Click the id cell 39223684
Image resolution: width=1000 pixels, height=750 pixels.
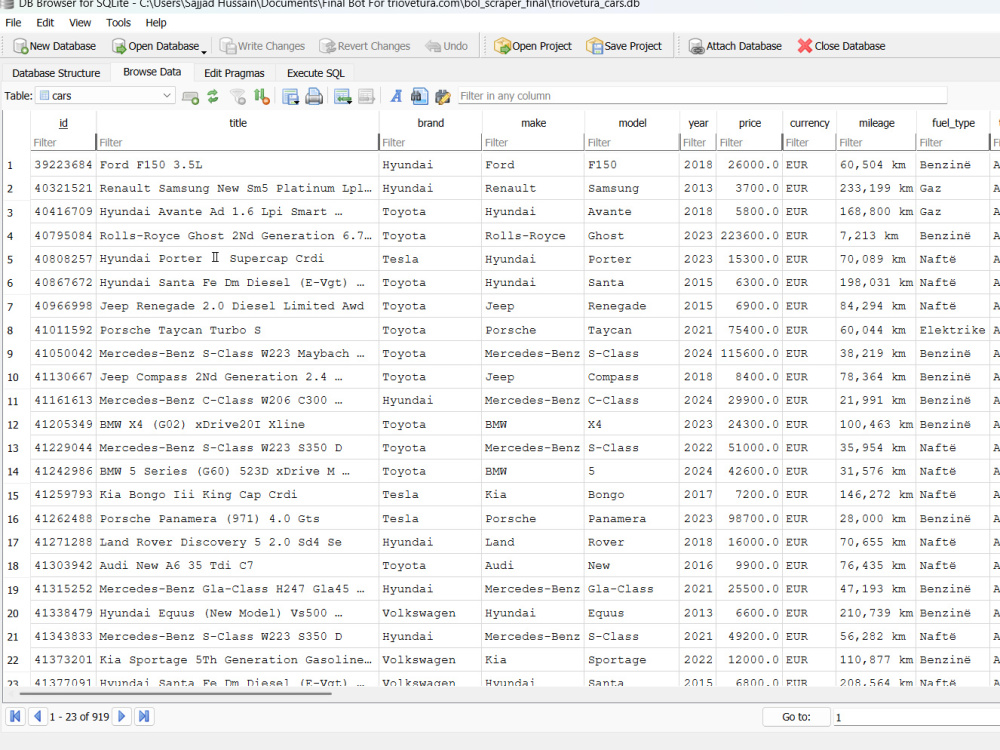63,165
